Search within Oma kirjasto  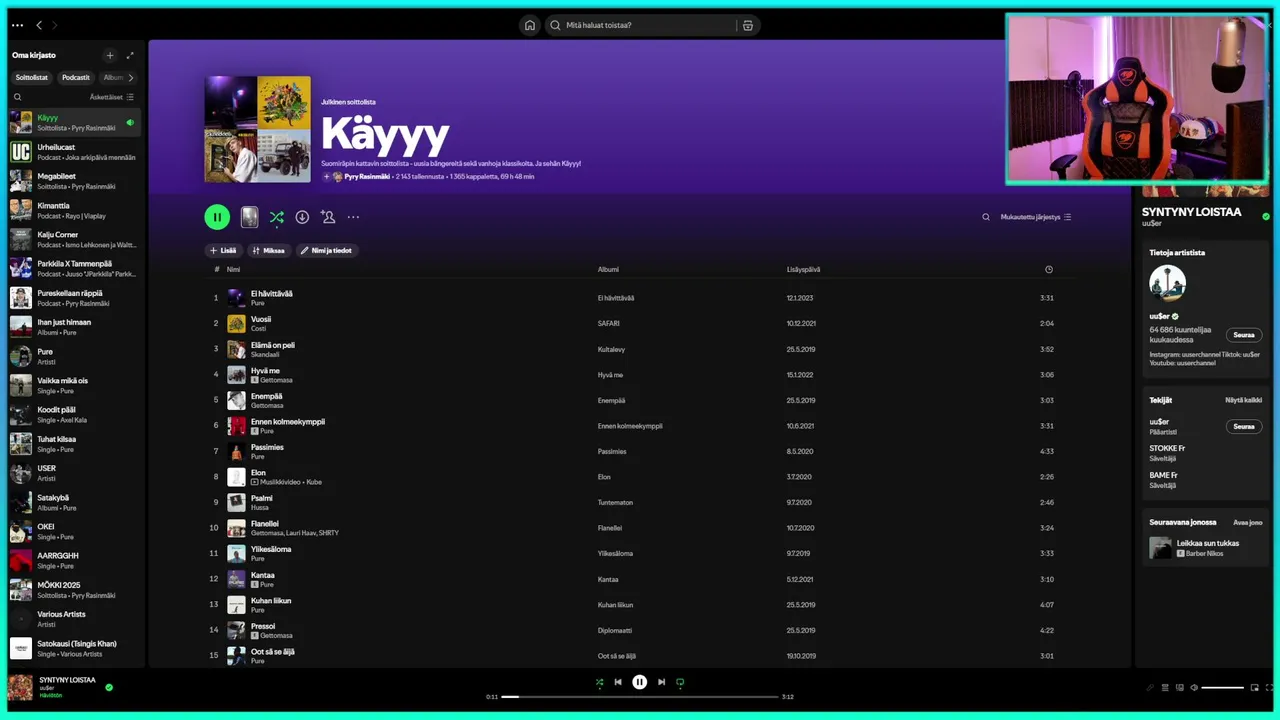click(x=17, y=97)
